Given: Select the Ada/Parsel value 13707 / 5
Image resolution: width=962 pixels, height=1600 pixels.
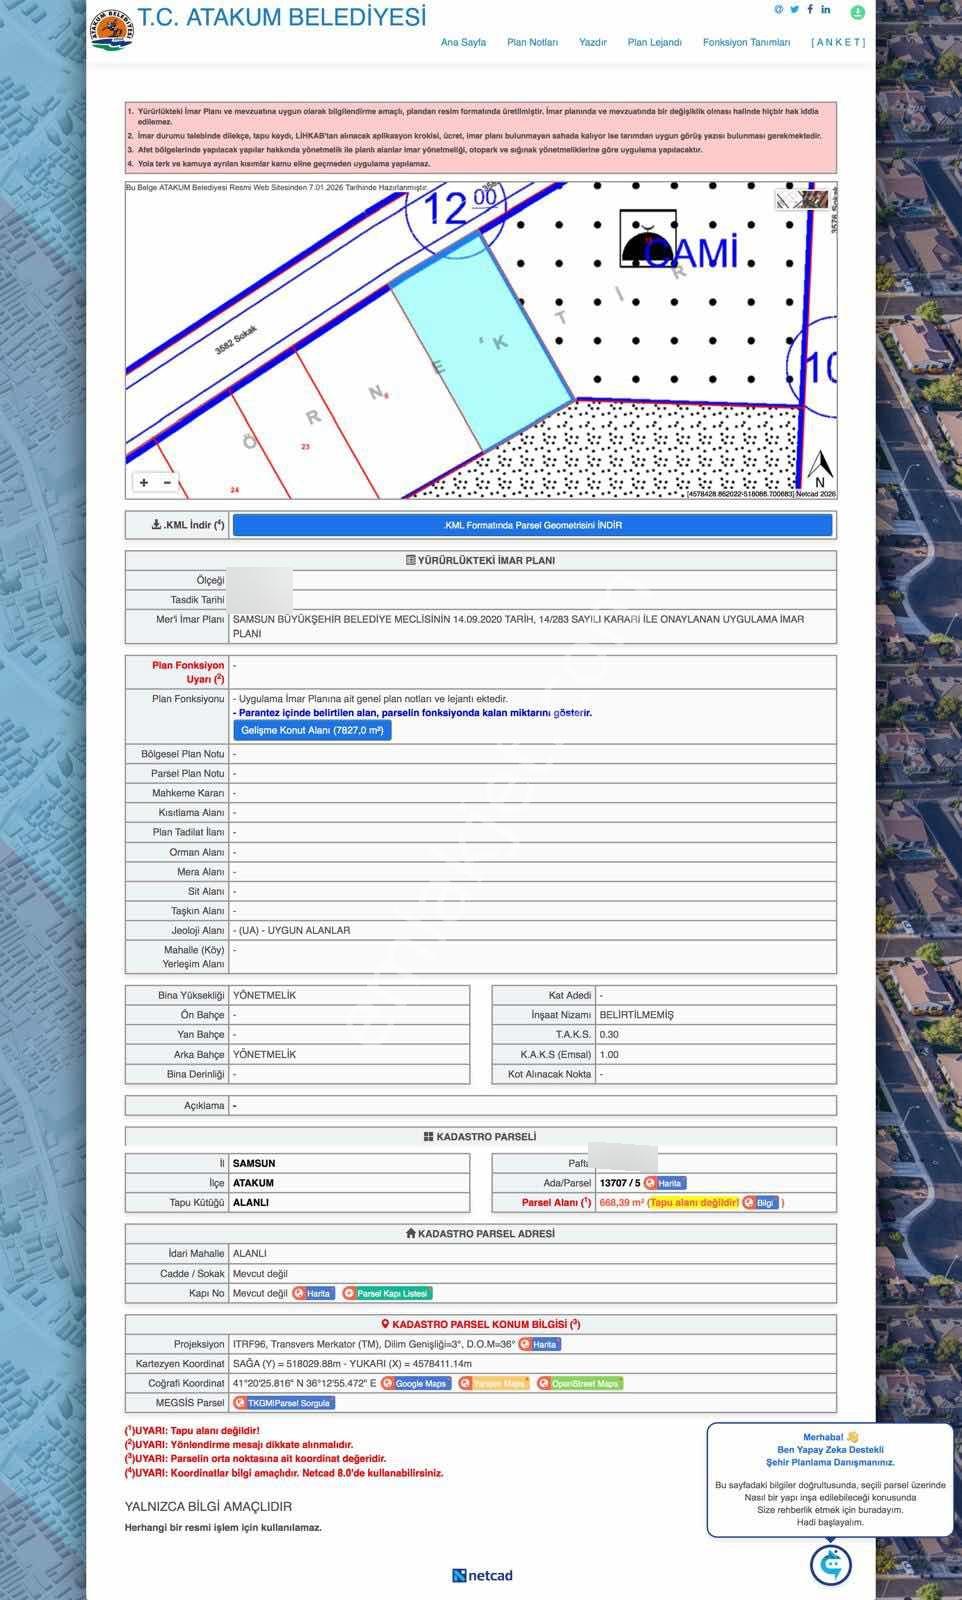Looking at the screenshot, I should pyautogui.click(x=620, y=1183).
